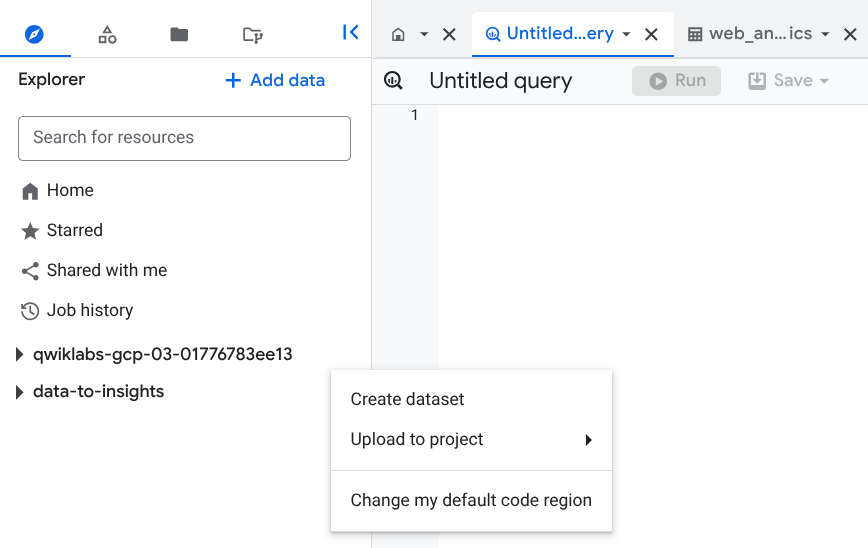Screen dimensions: 868x548
Task: Click the home icon tab
Action: [x=398, y=34]
